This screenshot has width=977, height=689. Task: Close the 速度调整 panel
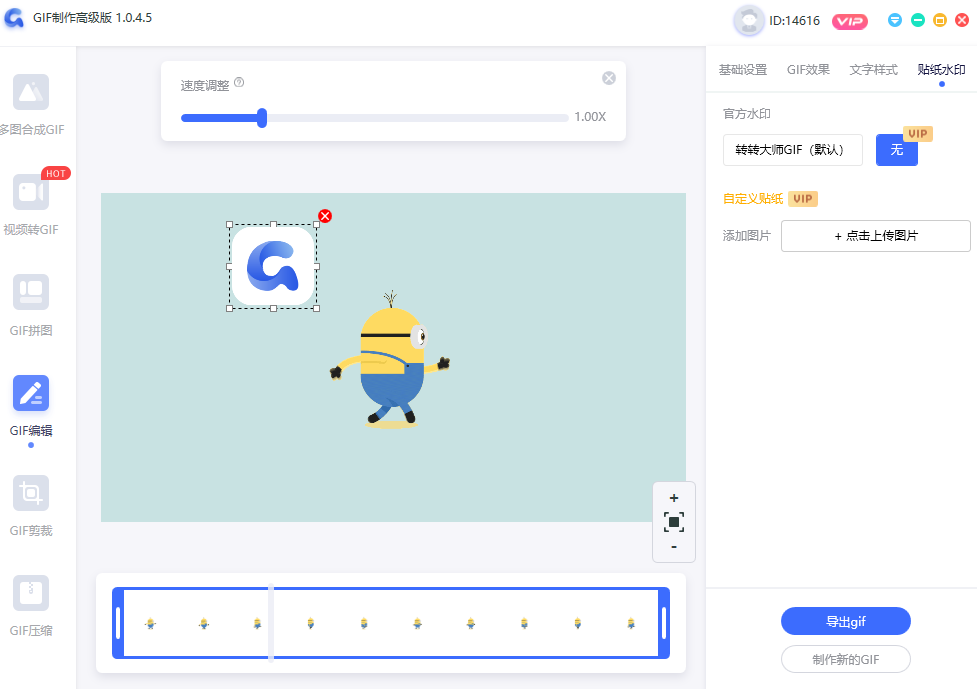pyautogui.click(x=609, y=78)
